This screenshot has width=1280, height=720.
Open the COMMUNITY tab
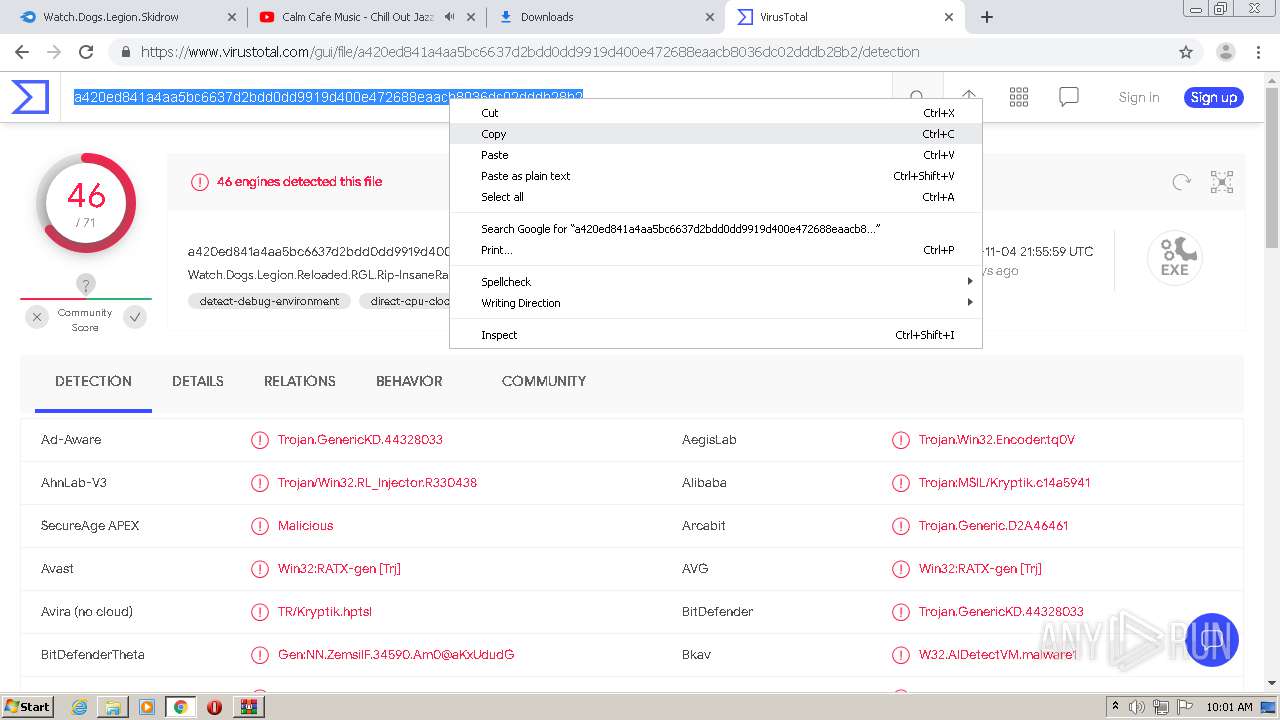(x=544, y=381)
